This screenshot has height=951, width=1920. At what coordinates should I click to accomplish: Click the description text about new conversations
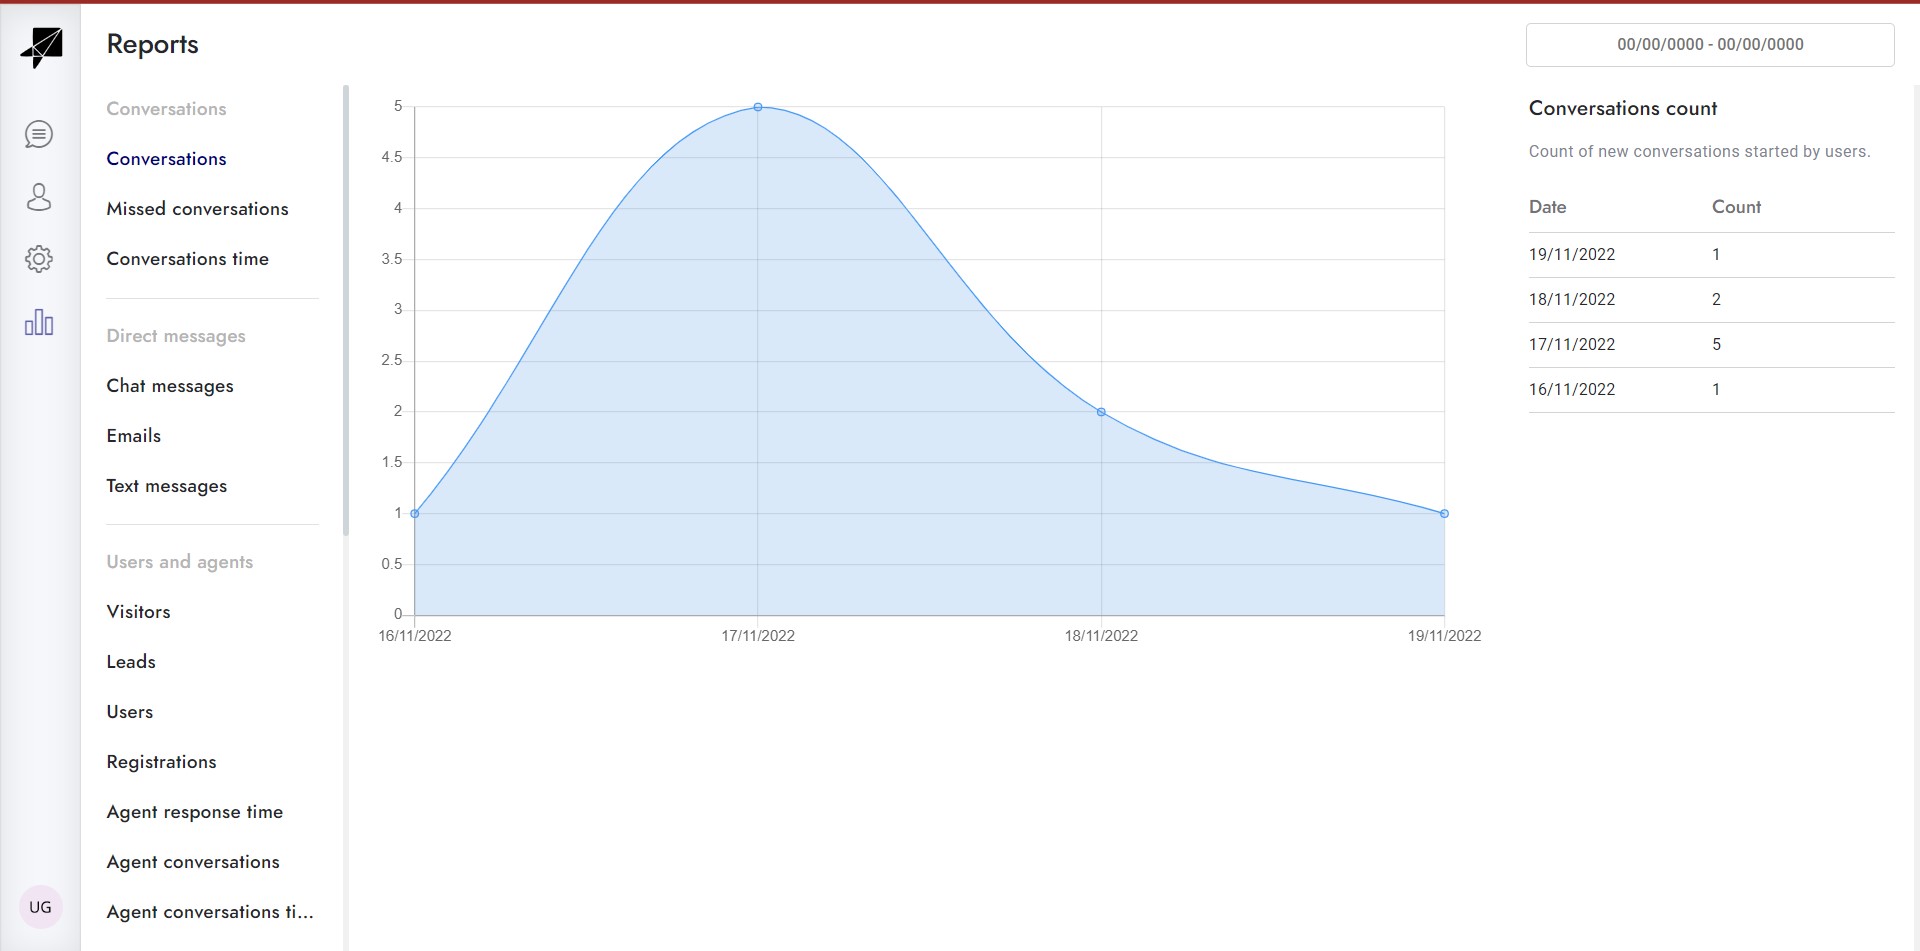click(1699, 152)
